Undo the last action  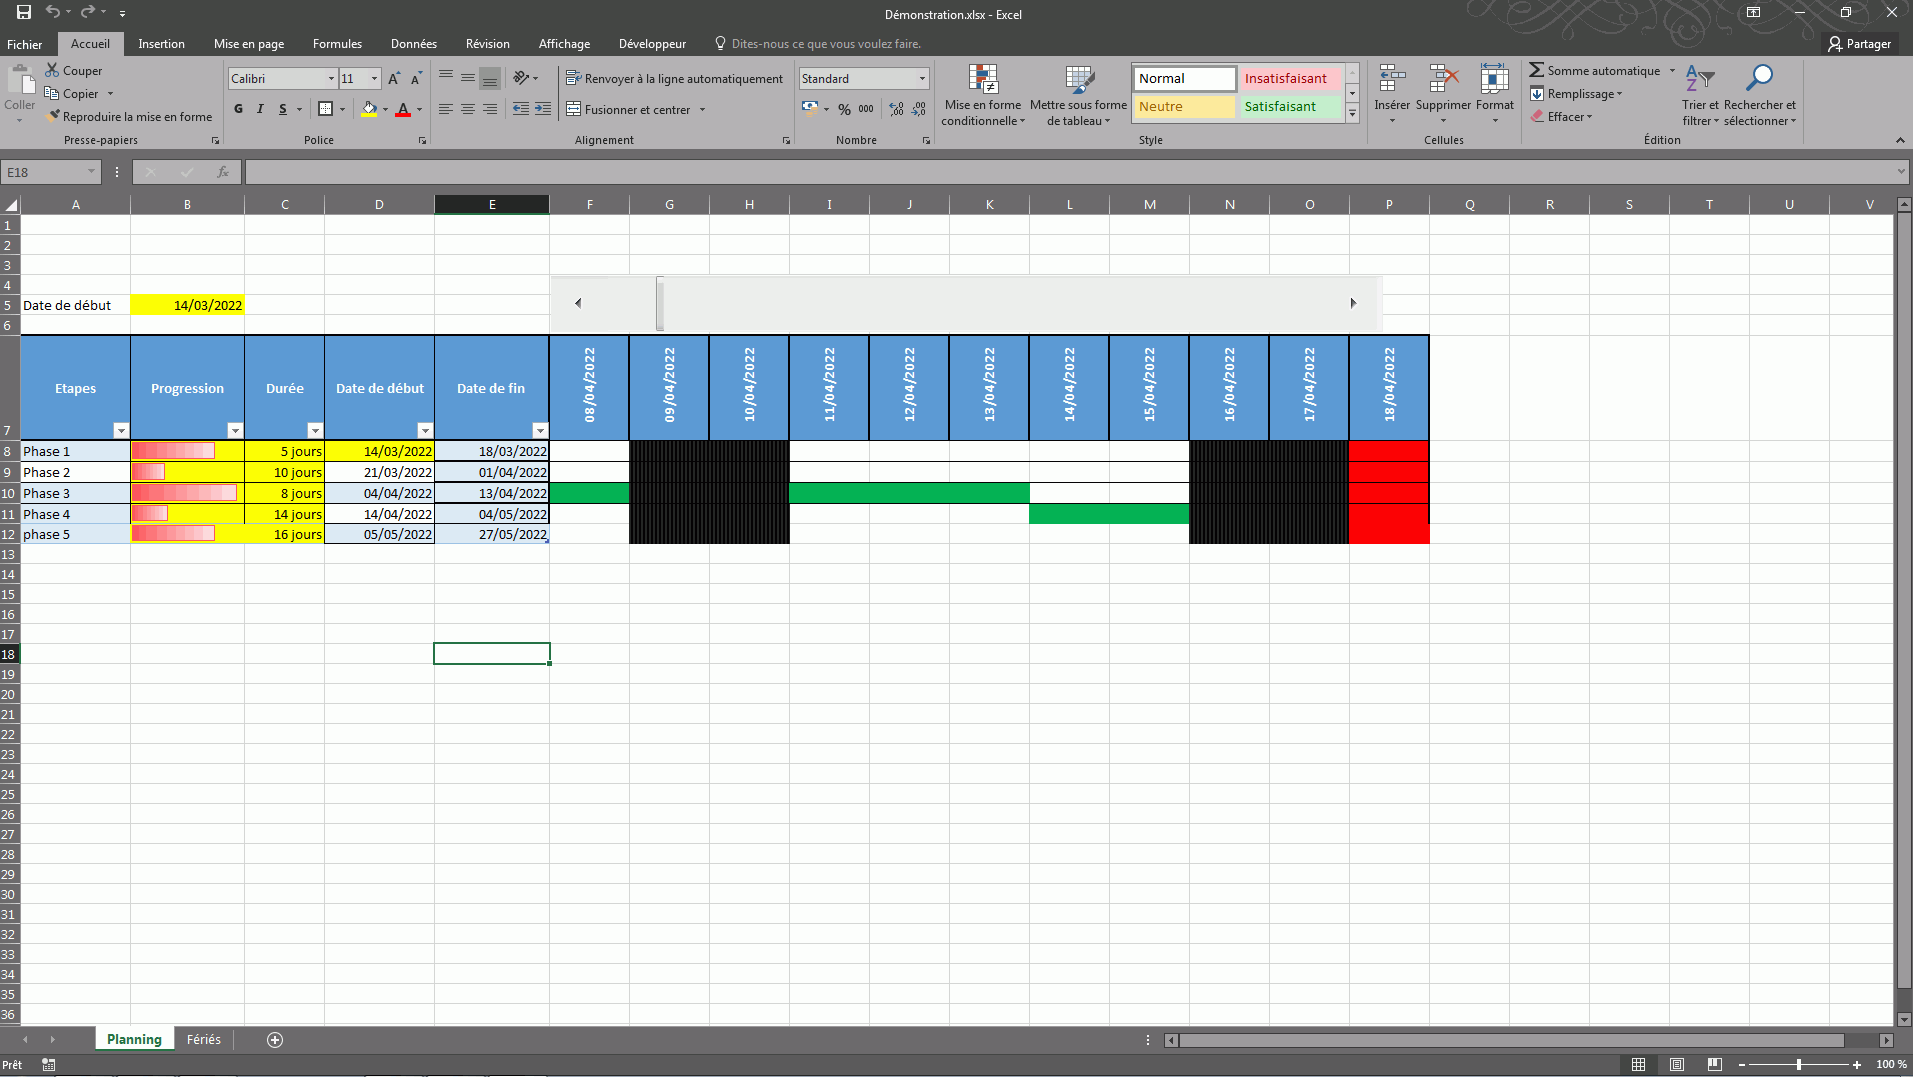pyautogui.click(x=53, y=13)
